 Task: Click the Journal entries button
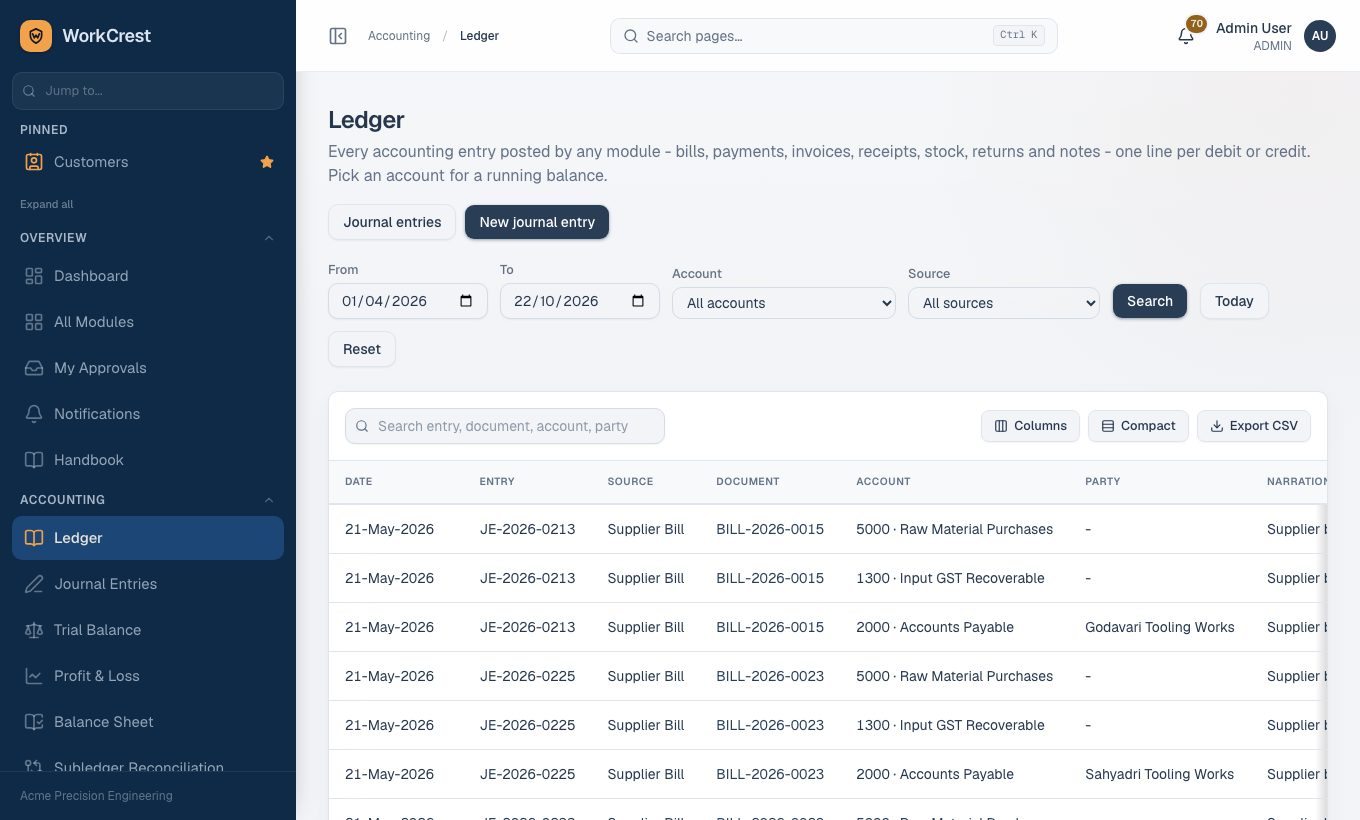(392, 222)
